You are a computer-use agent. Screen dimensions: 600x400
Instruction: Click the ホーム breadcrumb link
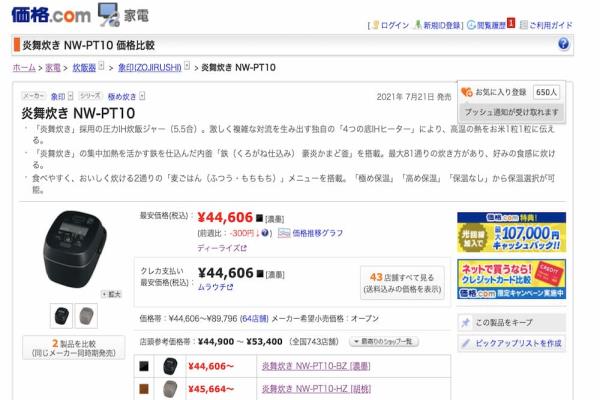pos(24,68)
